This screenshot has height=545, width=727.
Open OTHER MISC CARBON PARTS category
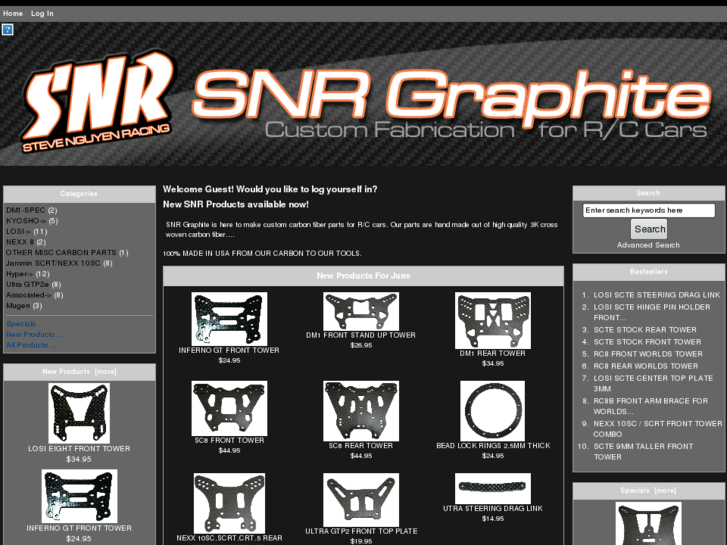point(61,253)
